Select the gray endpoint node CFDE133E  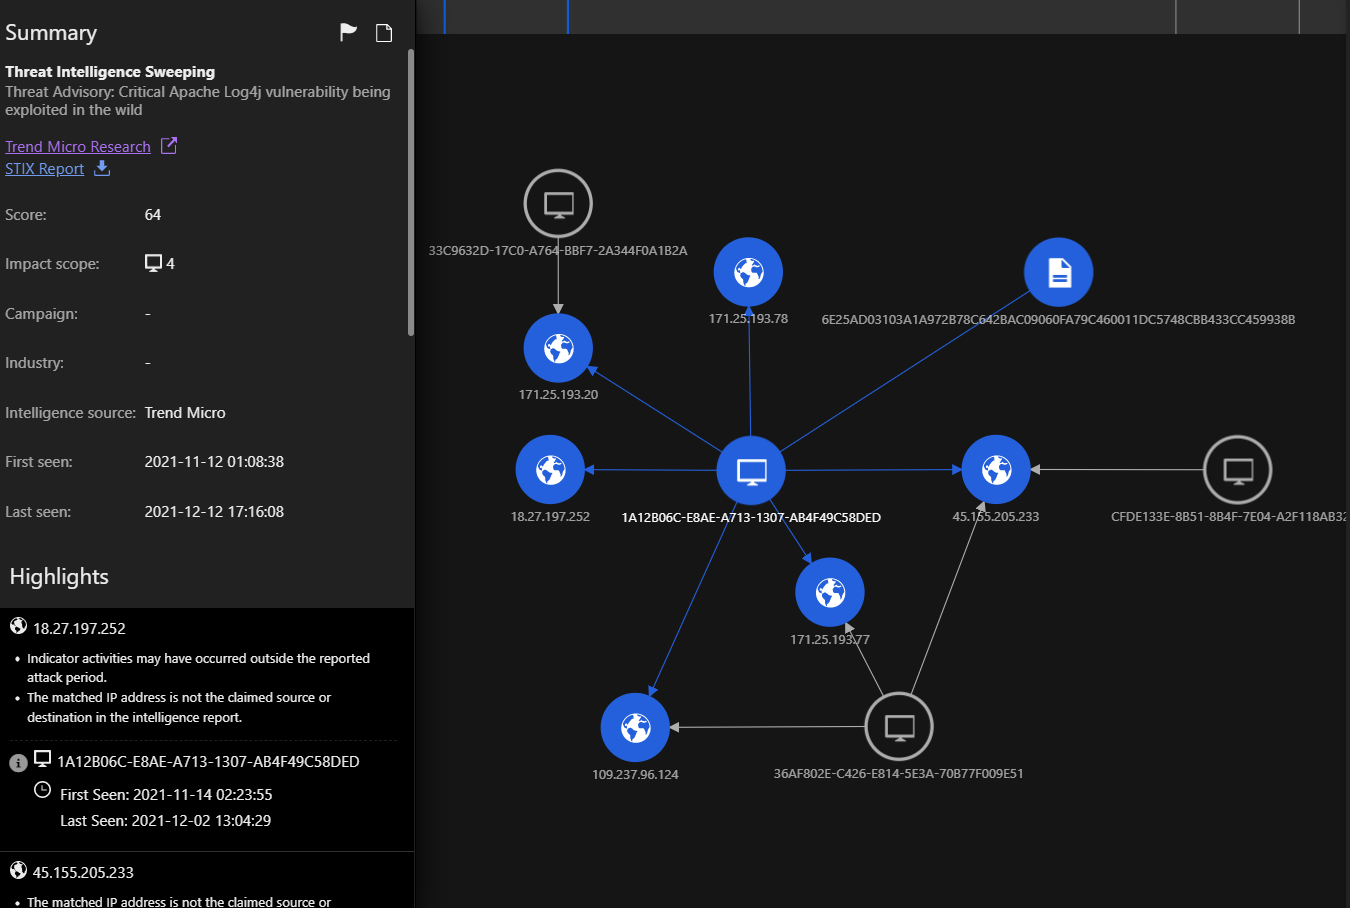pyautogui.click(x=1238, y=470)
